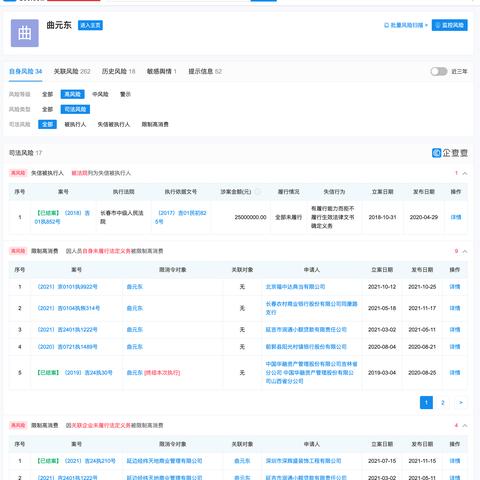This screenshot has width=480, height=480.
Task: Open case link (2021) 京0101执9922号
Action: [67, 287]
